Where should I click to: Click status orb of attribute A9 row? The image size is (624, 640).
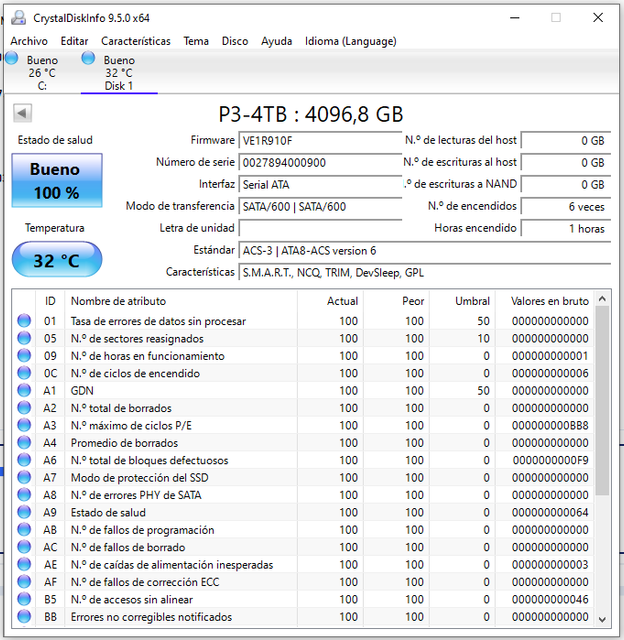(24, 512)
